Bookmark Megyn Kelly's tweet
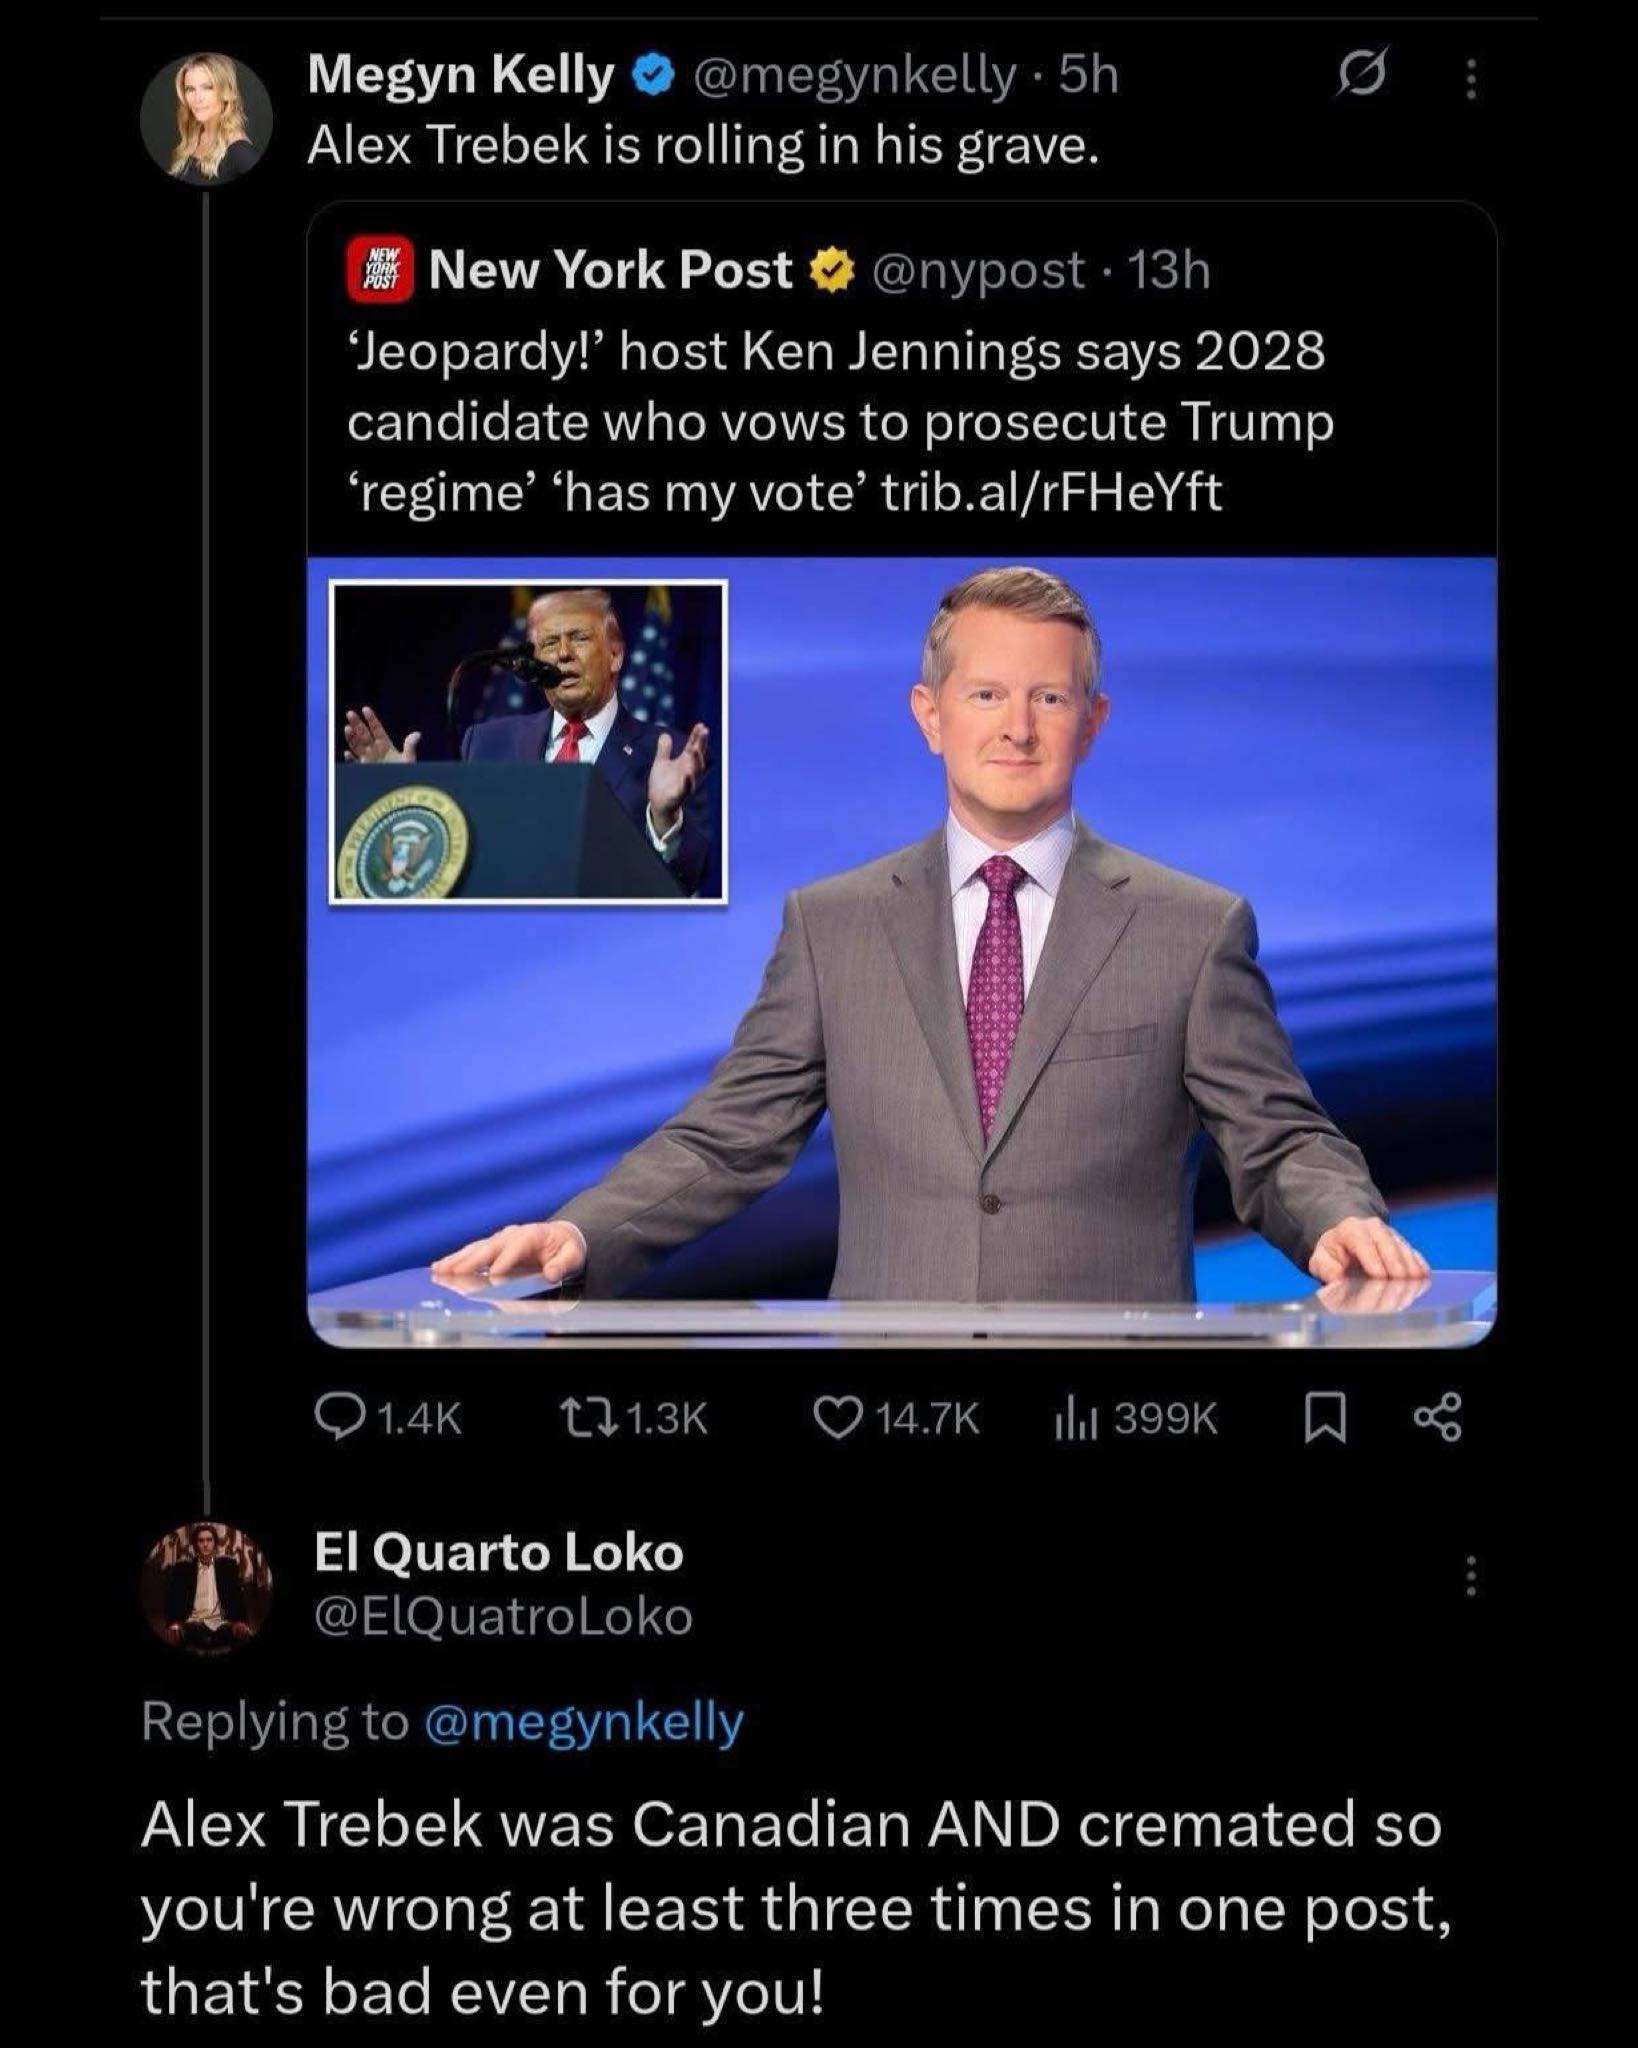 pyautogui.click(x=1324, y=1419)
